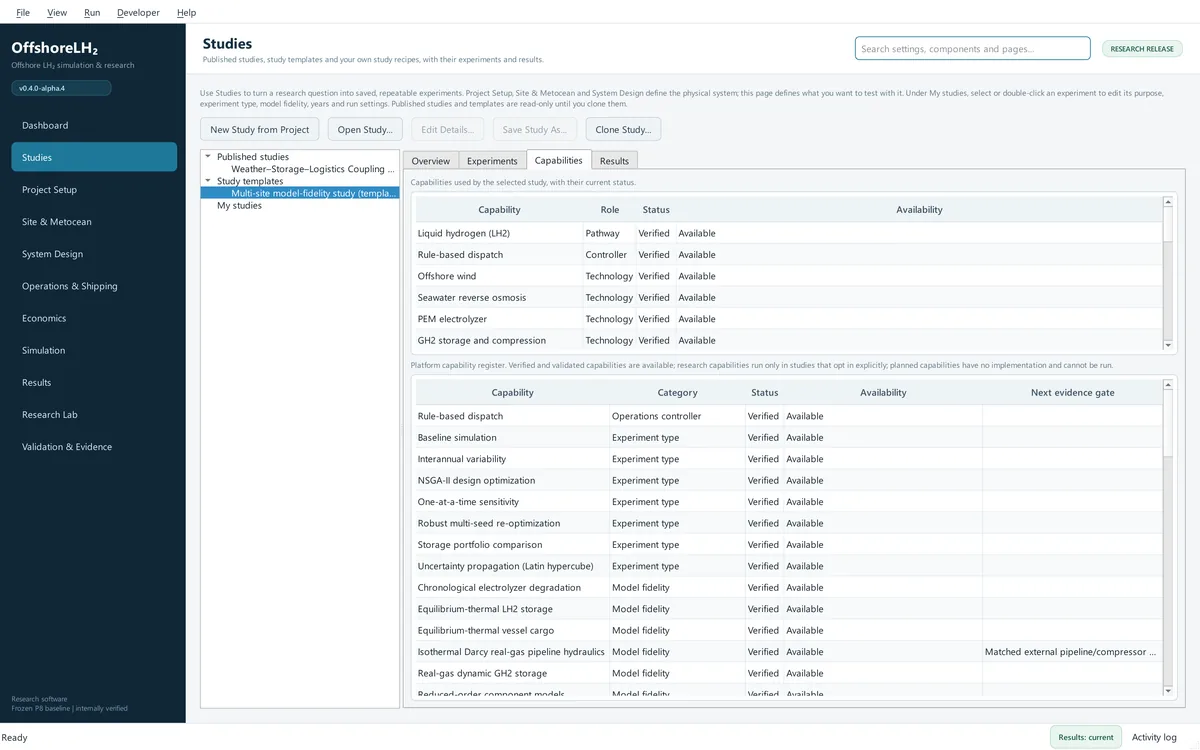
Task: Select Weather–Storage–Logistics Coupling study
Action: 313,169
